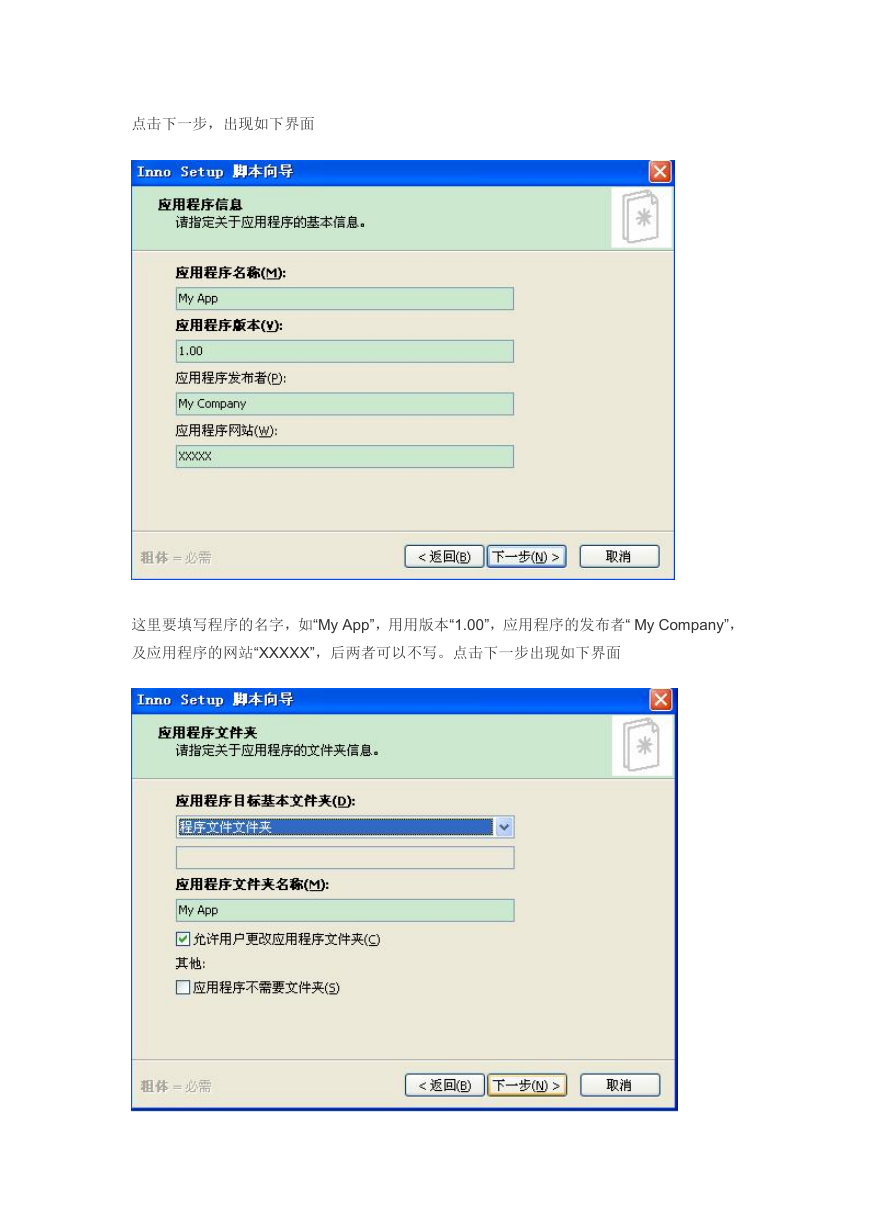Click the 其他: label in second dialog

191,964
